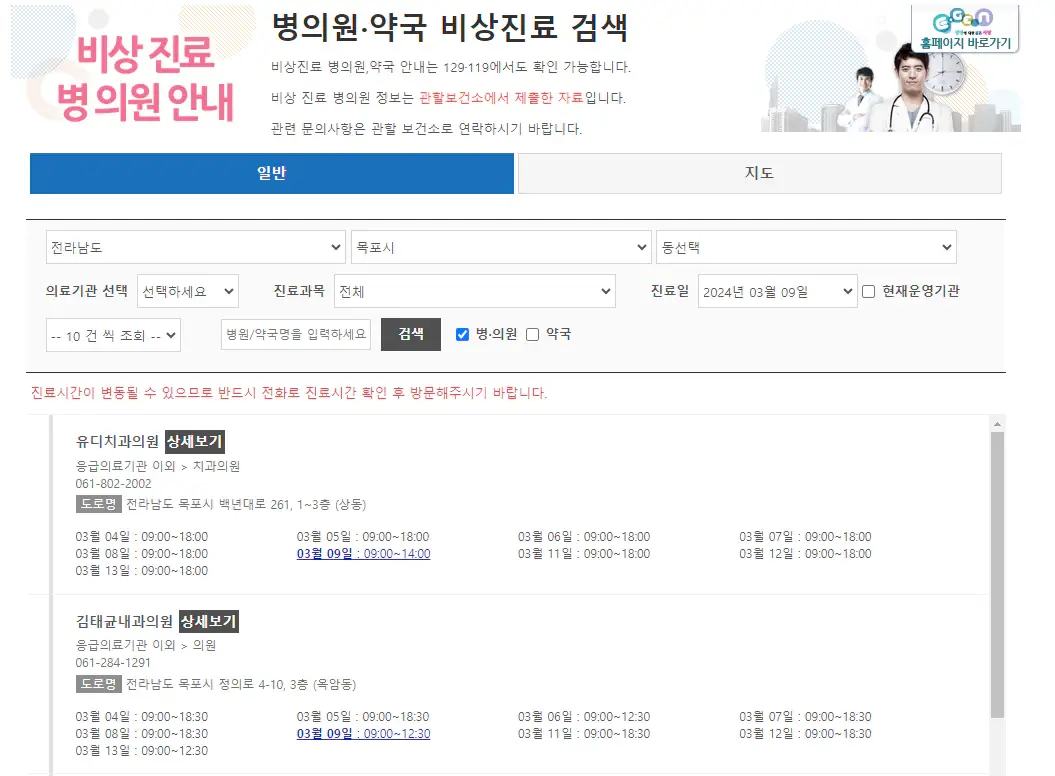This screenshot has width=1055, height=776.
Task: Select the 일반 (general) tab
Action: pyautogui.click(x=271, y=174)
